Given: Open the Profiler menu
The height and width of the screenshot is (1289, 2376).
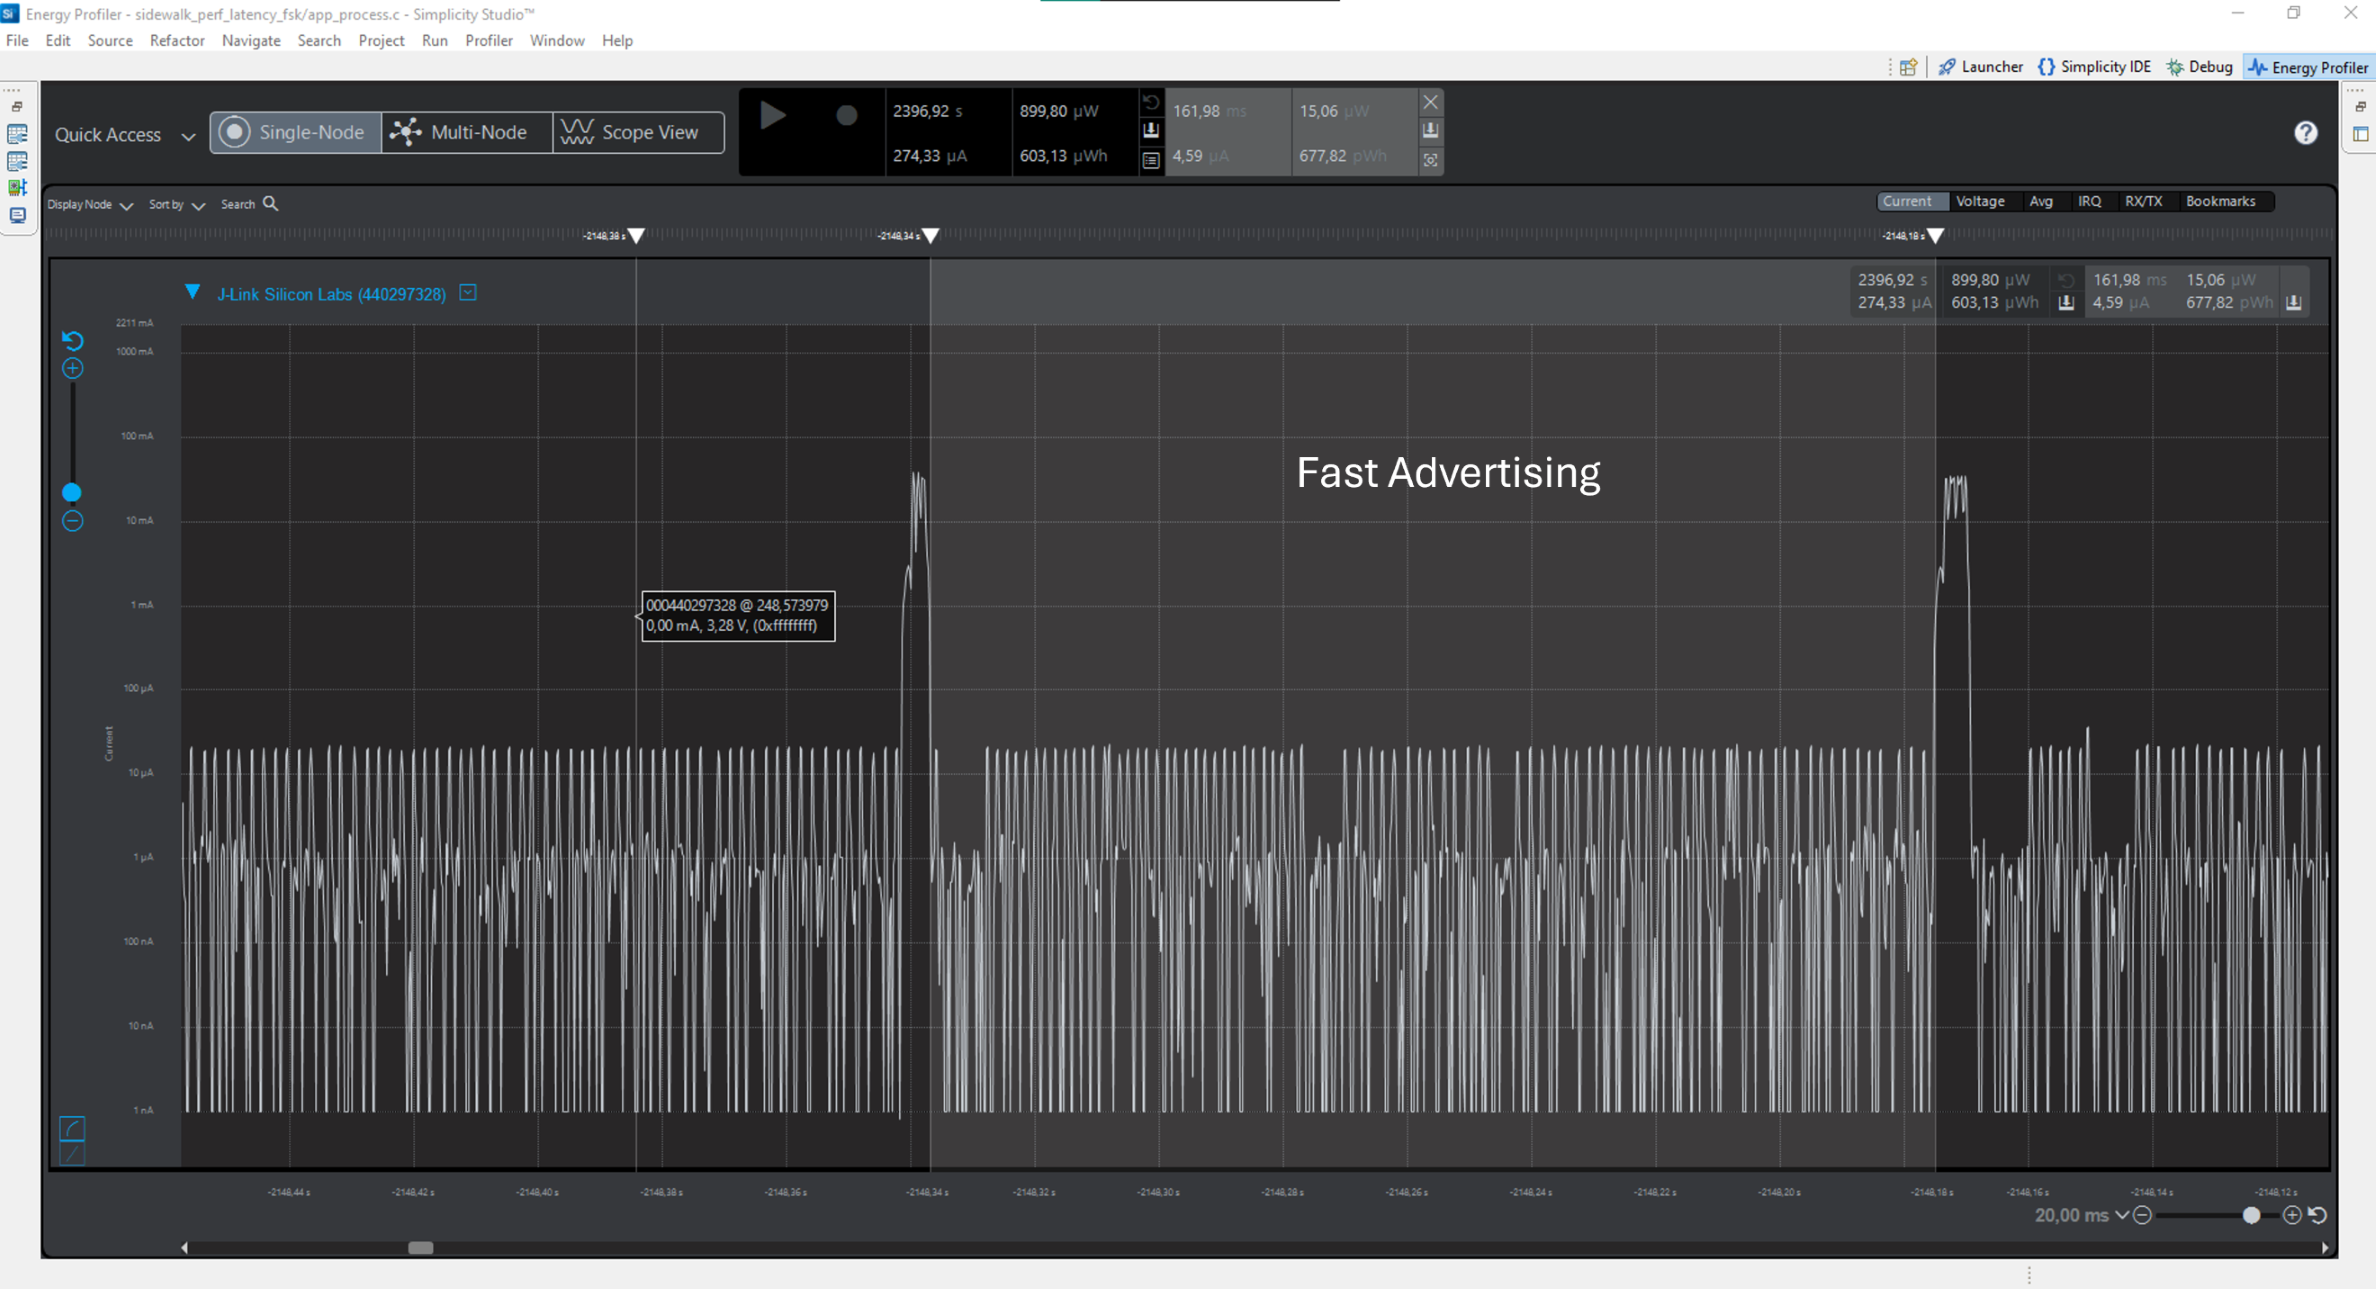Looking at the screenshot, I should 489,40.
